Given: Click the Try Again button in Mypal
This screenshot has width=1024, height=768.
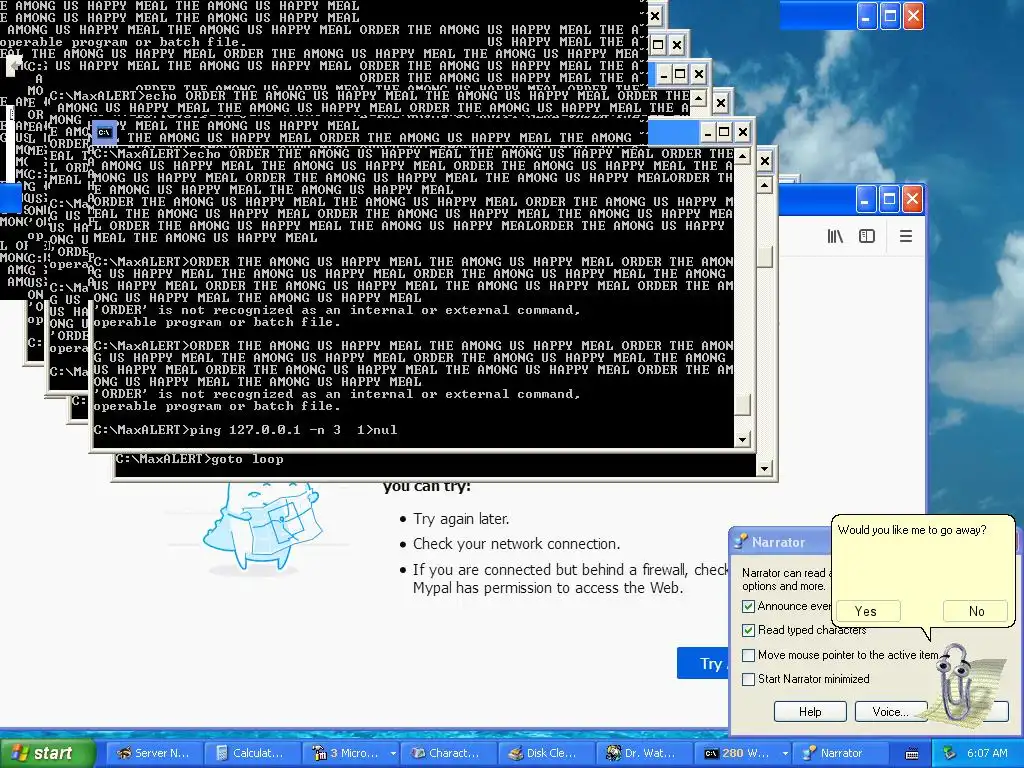Looking at the screenshot, I should pyautogui.click(x=703, y=664).
